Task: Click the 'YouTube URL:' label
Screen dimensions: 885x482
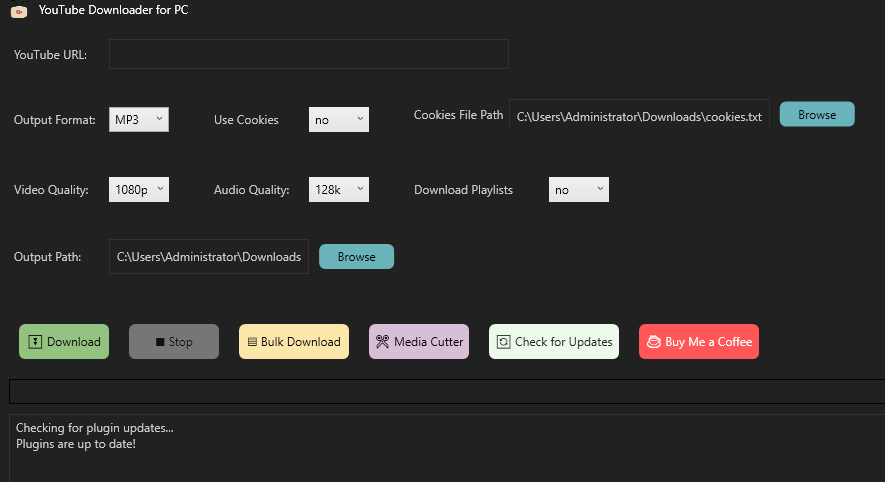Action: (50, 55)
